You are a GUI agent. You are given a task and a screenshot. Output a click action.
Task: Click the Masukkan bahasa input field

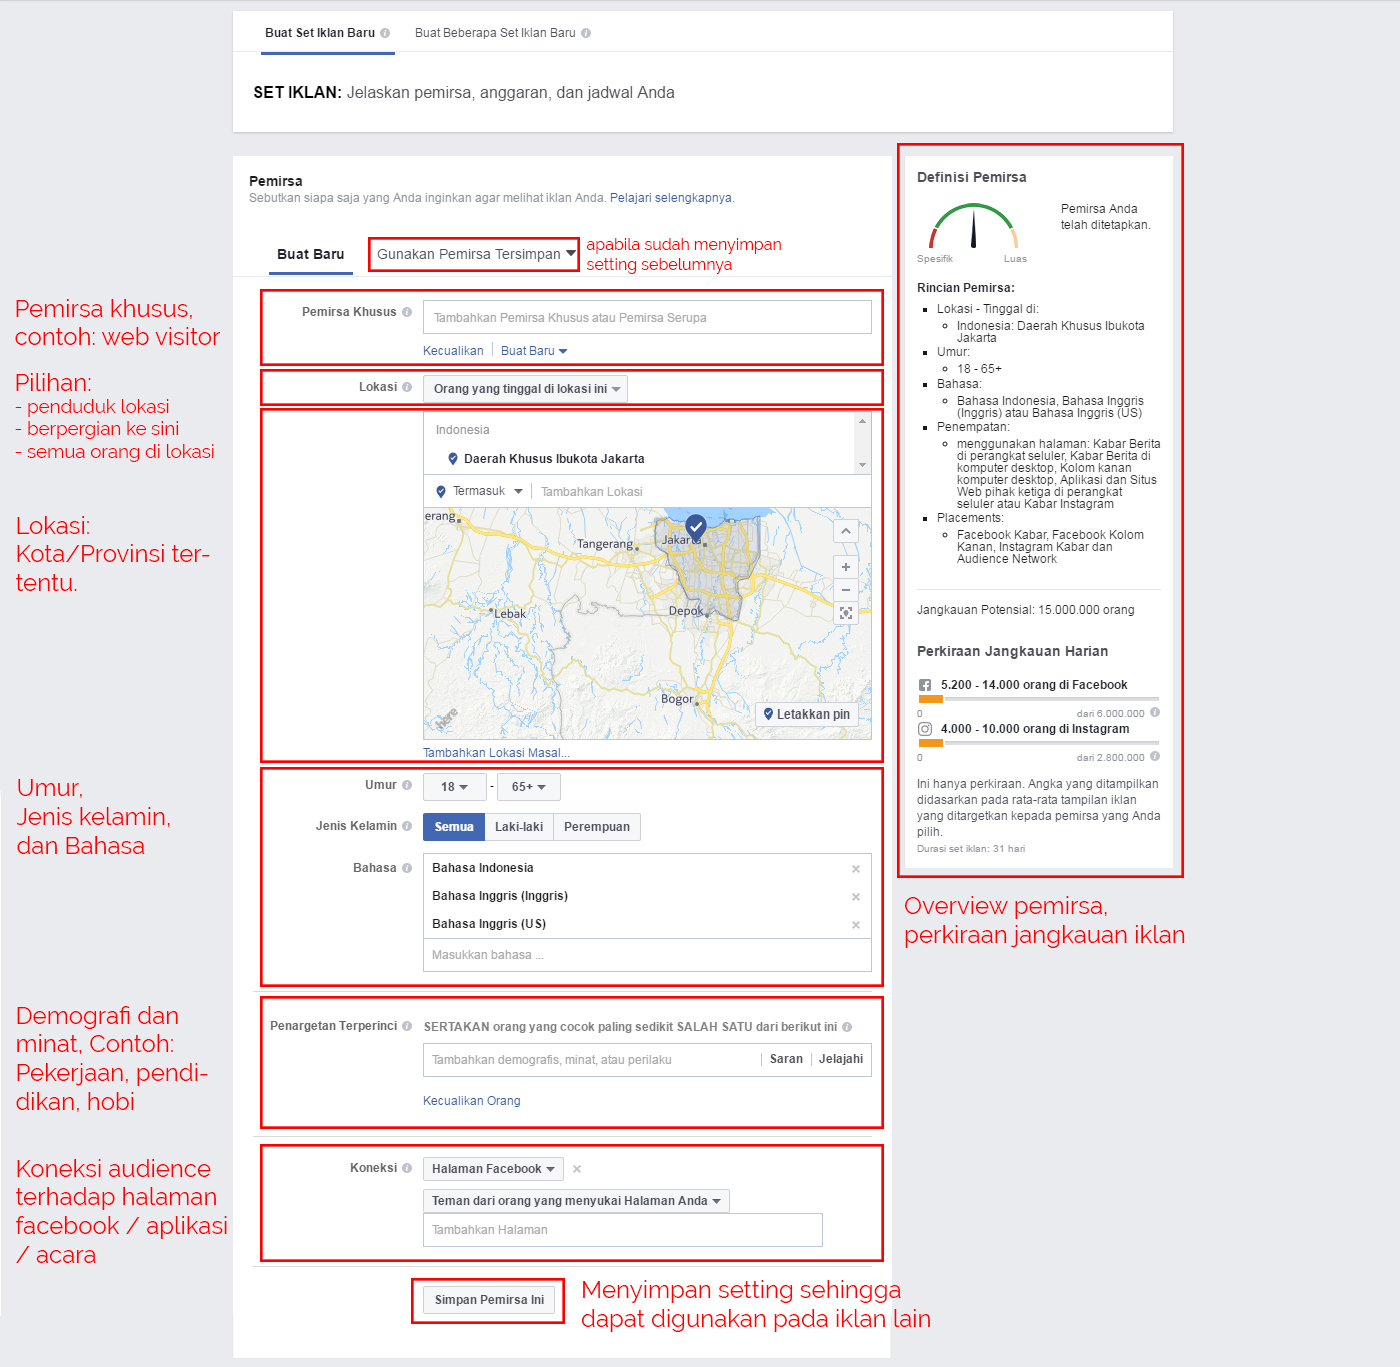(647, 955)
